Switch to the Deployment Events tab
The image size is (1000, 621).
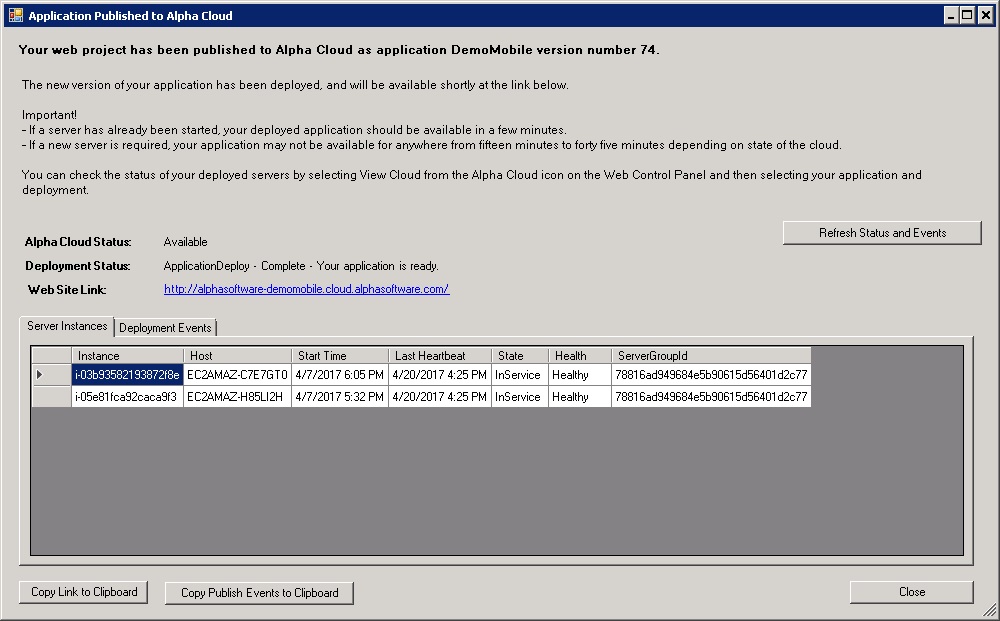(x=165, y=328)
